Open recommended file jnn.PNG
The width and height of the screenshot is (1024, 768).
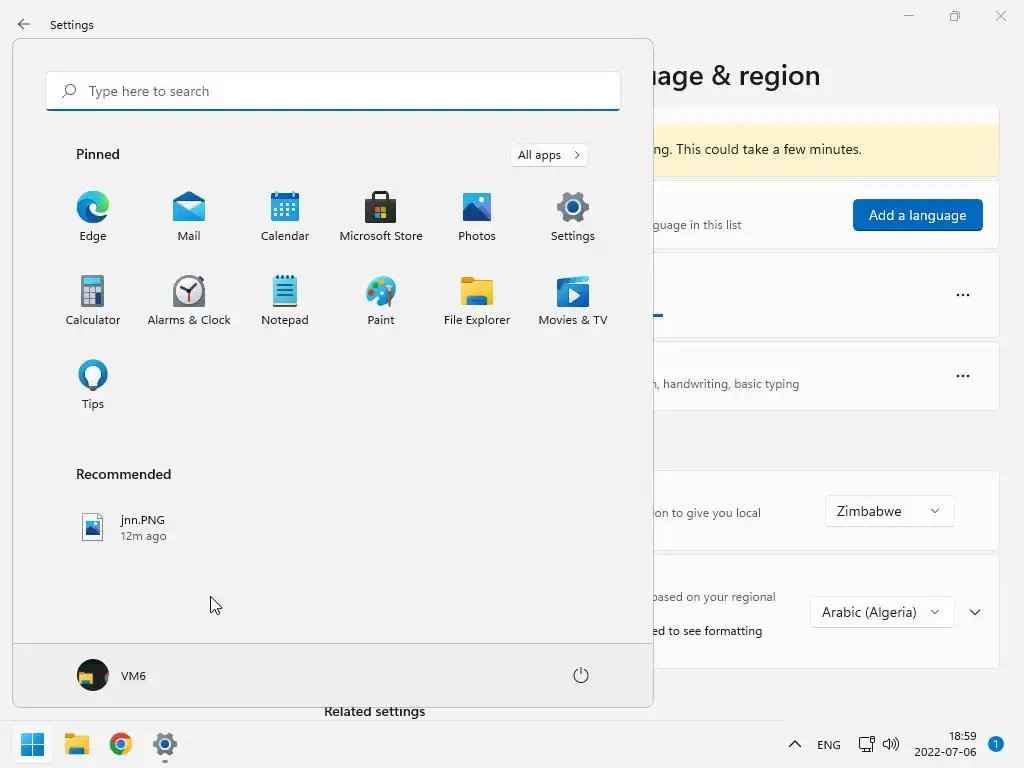pyautogui.click(x=124, y=527)
